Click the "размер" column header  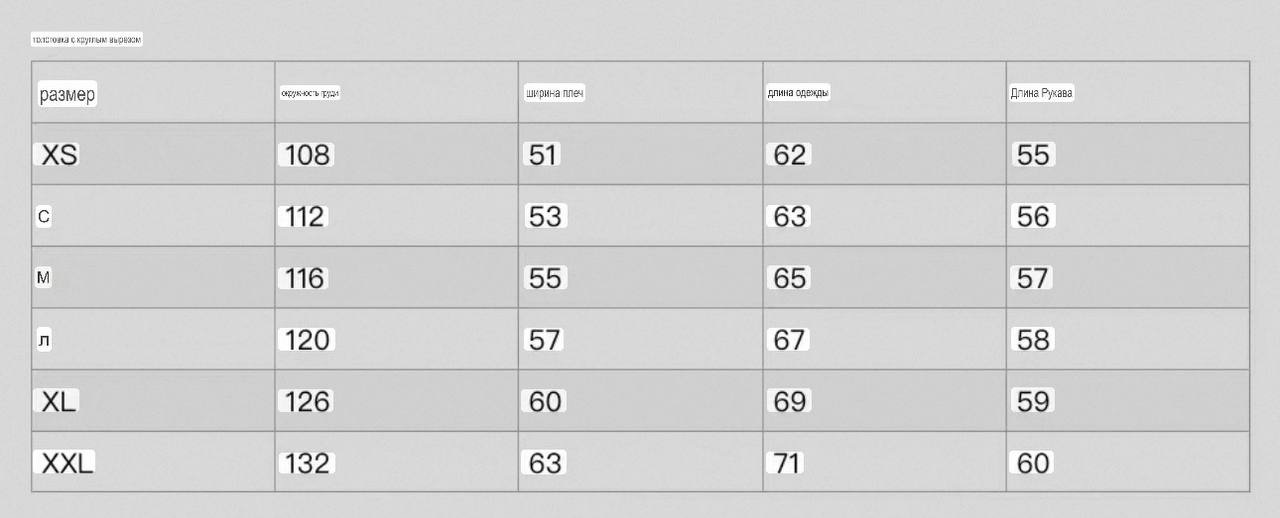coord(68,95)
